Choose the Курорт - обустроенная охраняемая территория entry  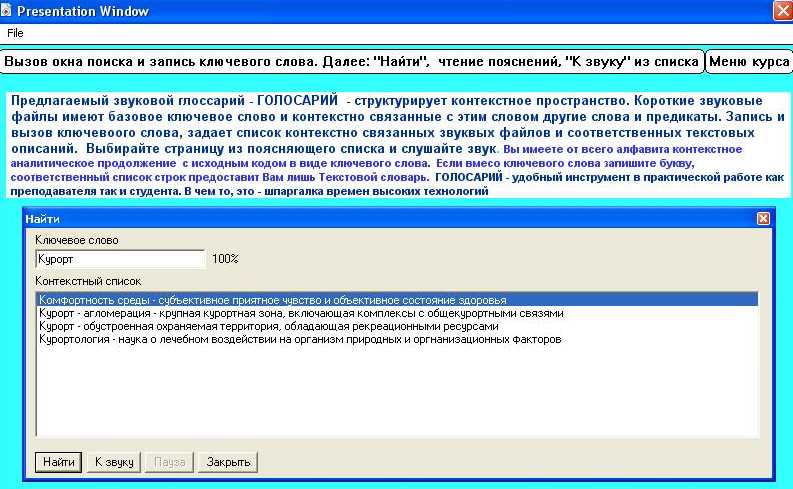click(x=267, y=326)
